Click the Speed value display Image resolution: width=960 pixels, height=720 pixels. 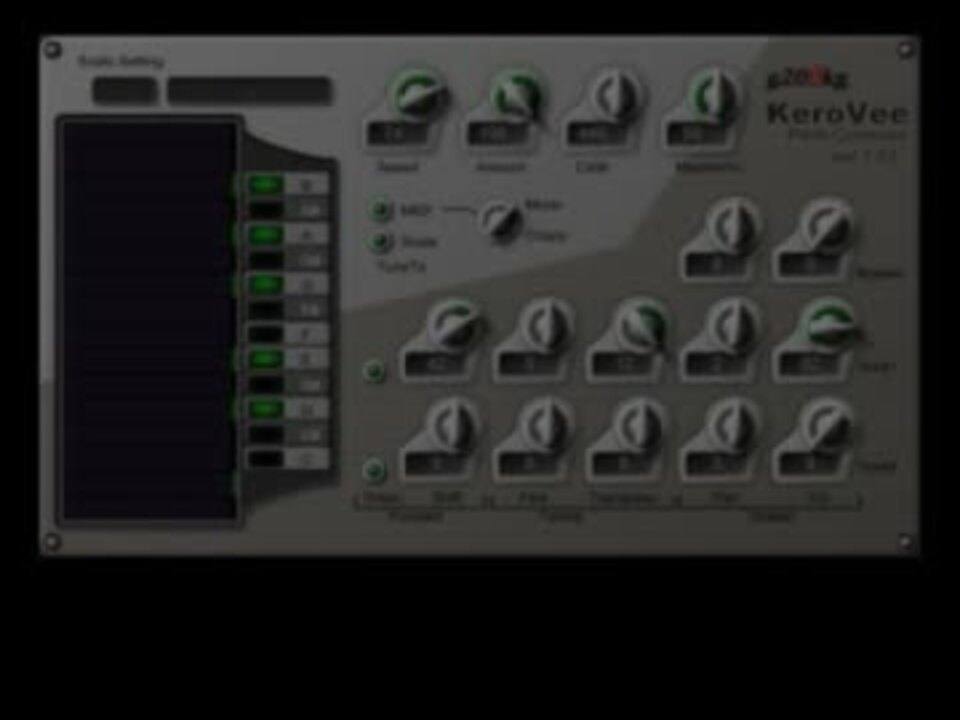tap(397, 135)
